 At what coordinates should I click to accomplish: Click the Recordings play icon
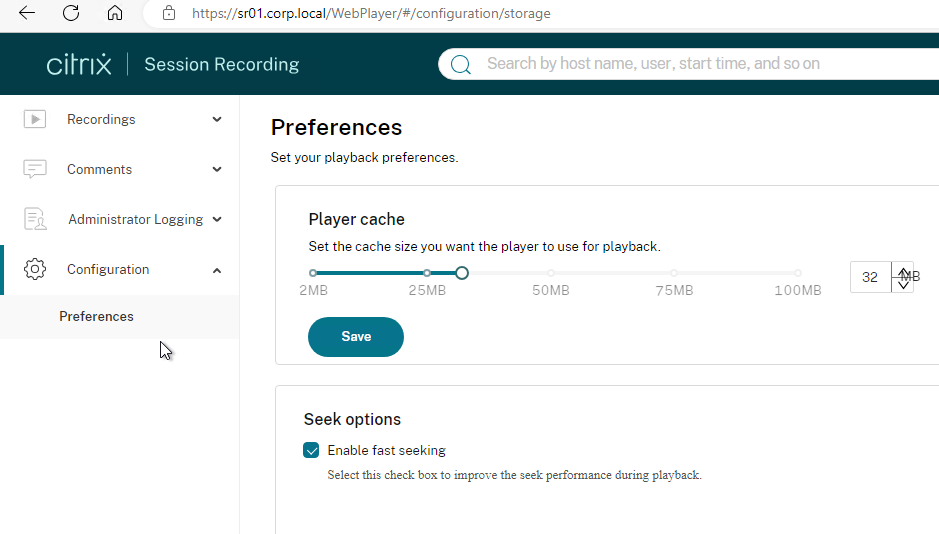tap(35, 119)
